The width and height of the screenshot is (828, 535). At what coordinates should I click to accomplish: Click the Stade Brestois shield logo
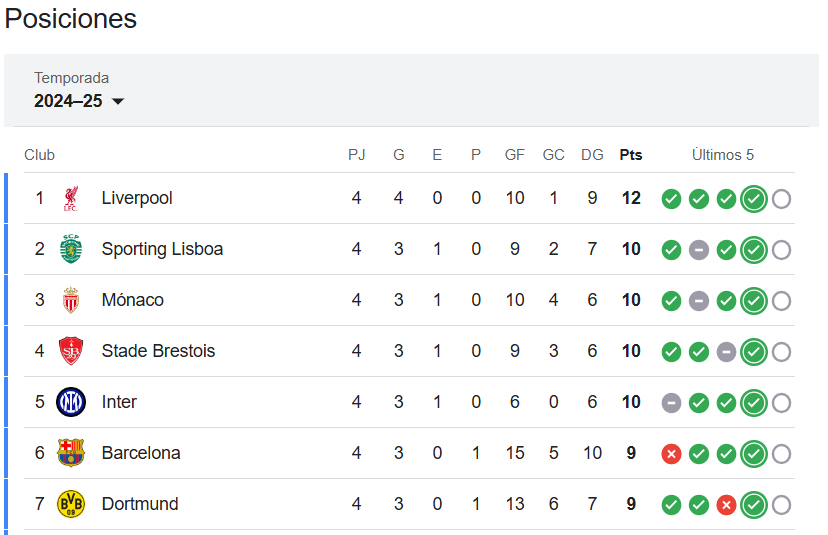pos(71,351)
